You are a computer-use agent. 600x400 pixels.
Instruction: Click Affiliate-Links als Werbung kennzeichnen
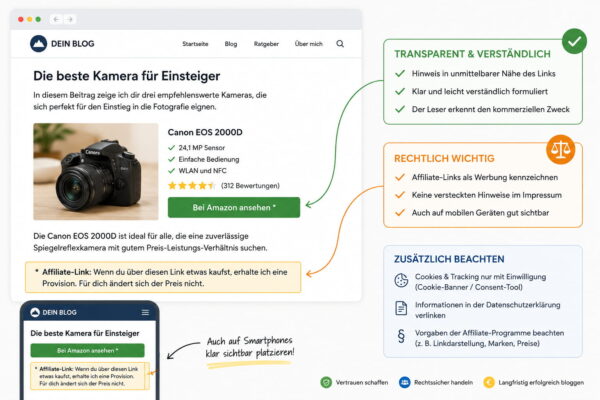pyautogui.click(x=485, y=177)
